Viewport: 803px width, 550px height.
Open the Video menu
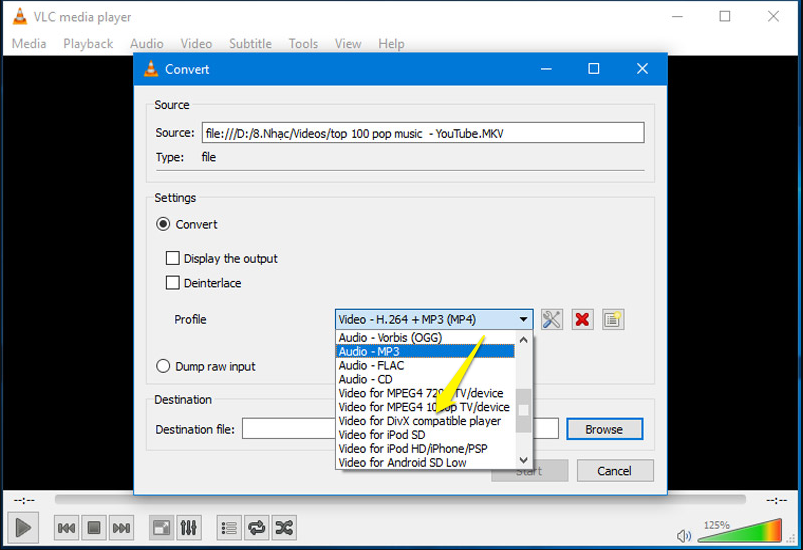pyautogui.click(x=196, y=44)
